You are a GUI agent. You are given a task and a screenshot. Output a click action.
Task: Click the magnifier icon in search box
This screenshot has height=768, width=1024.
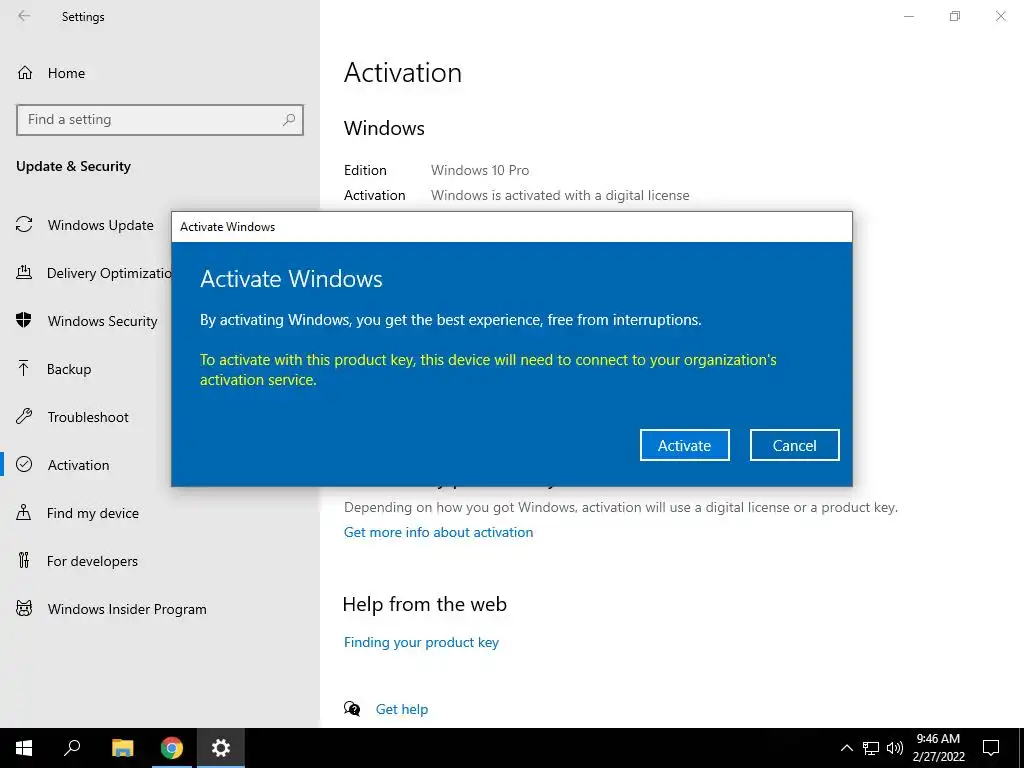(x=289, y=120)
